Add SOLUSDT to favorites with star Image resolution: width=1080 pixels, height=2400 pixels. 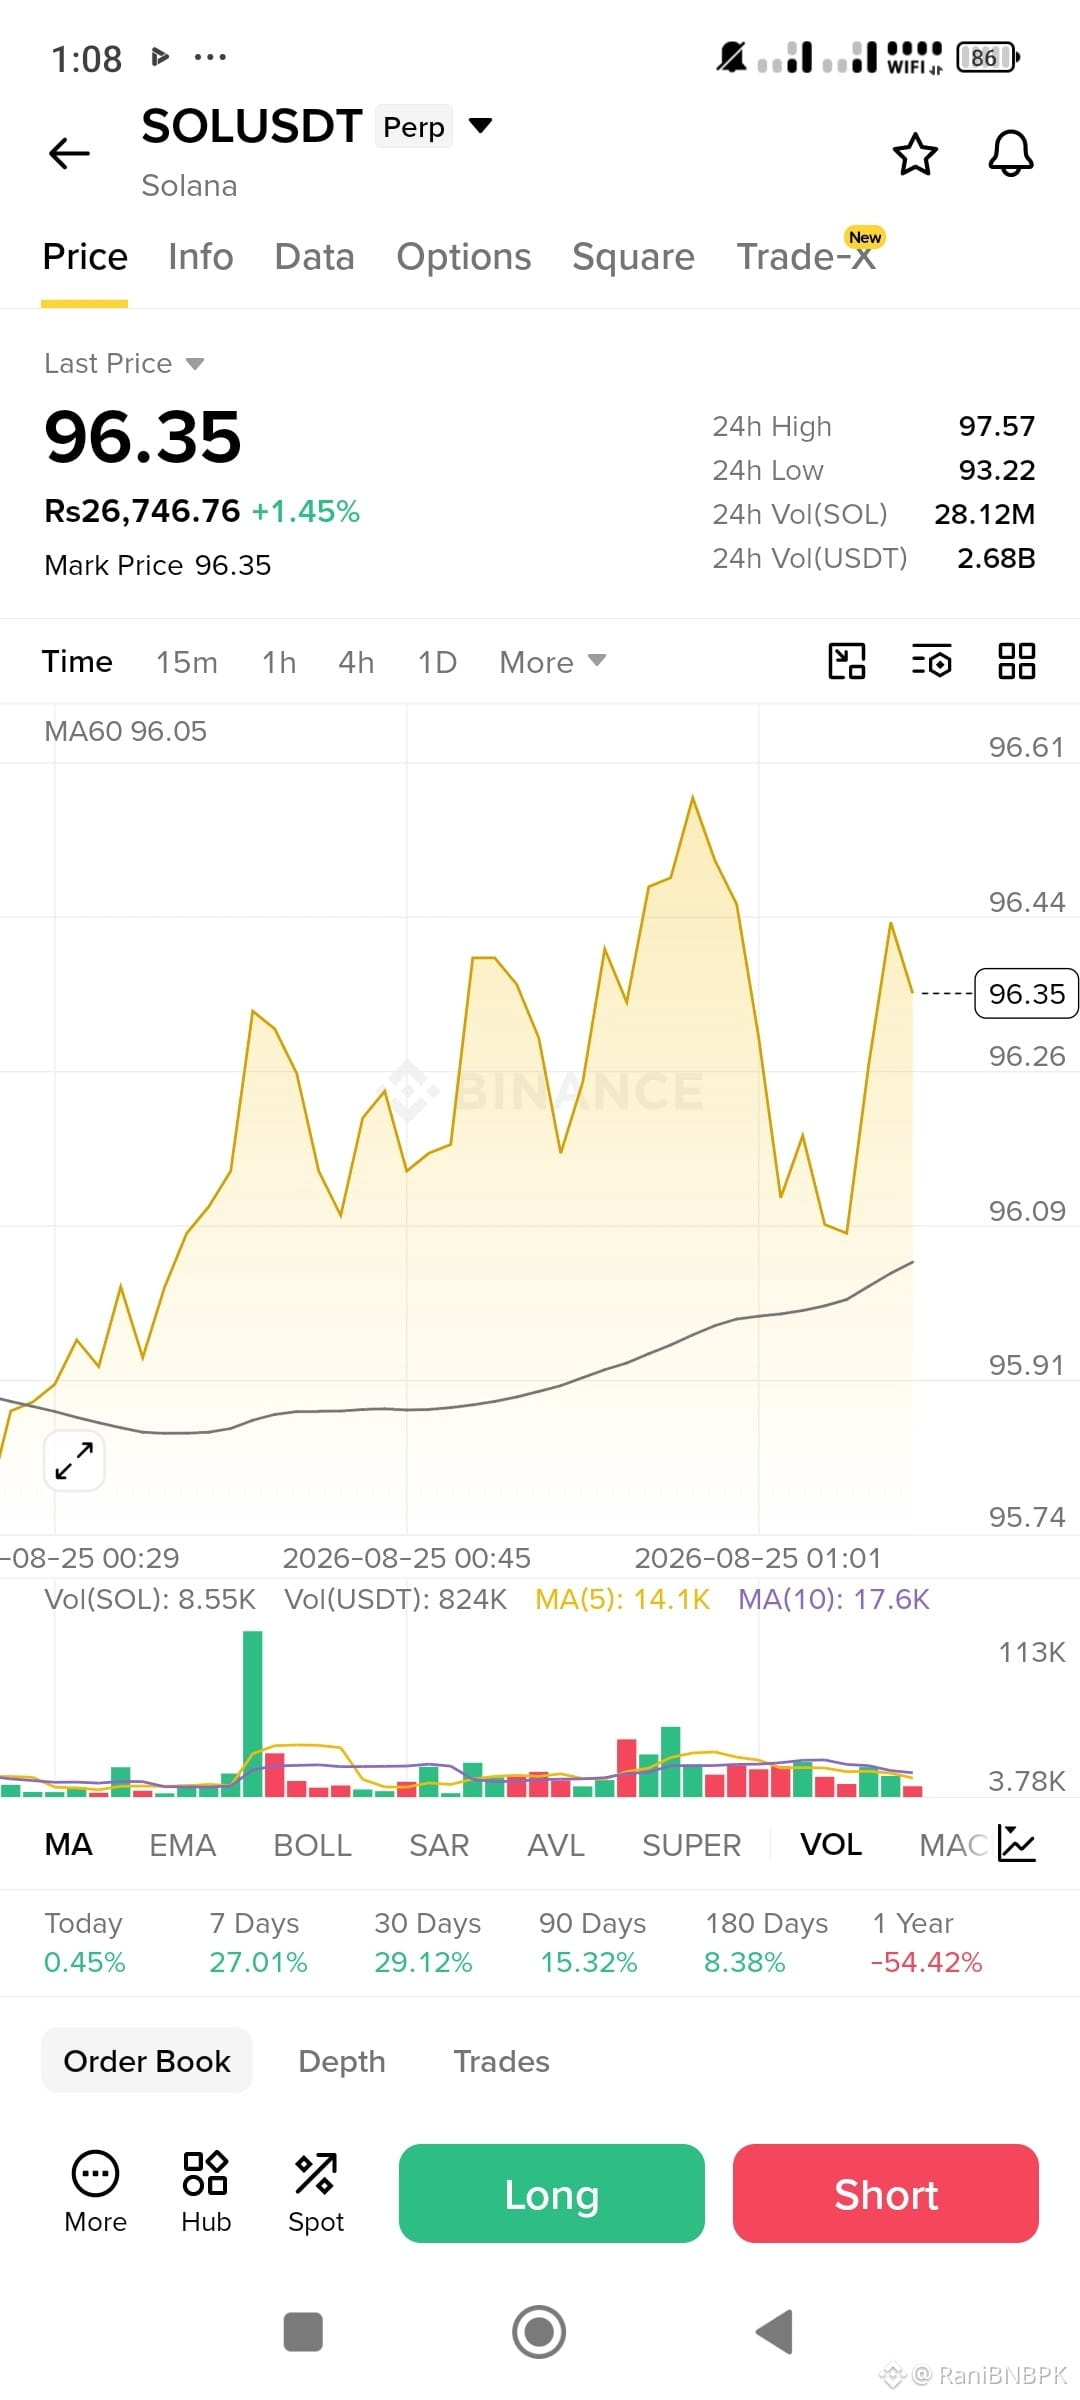tap(915, 154)
